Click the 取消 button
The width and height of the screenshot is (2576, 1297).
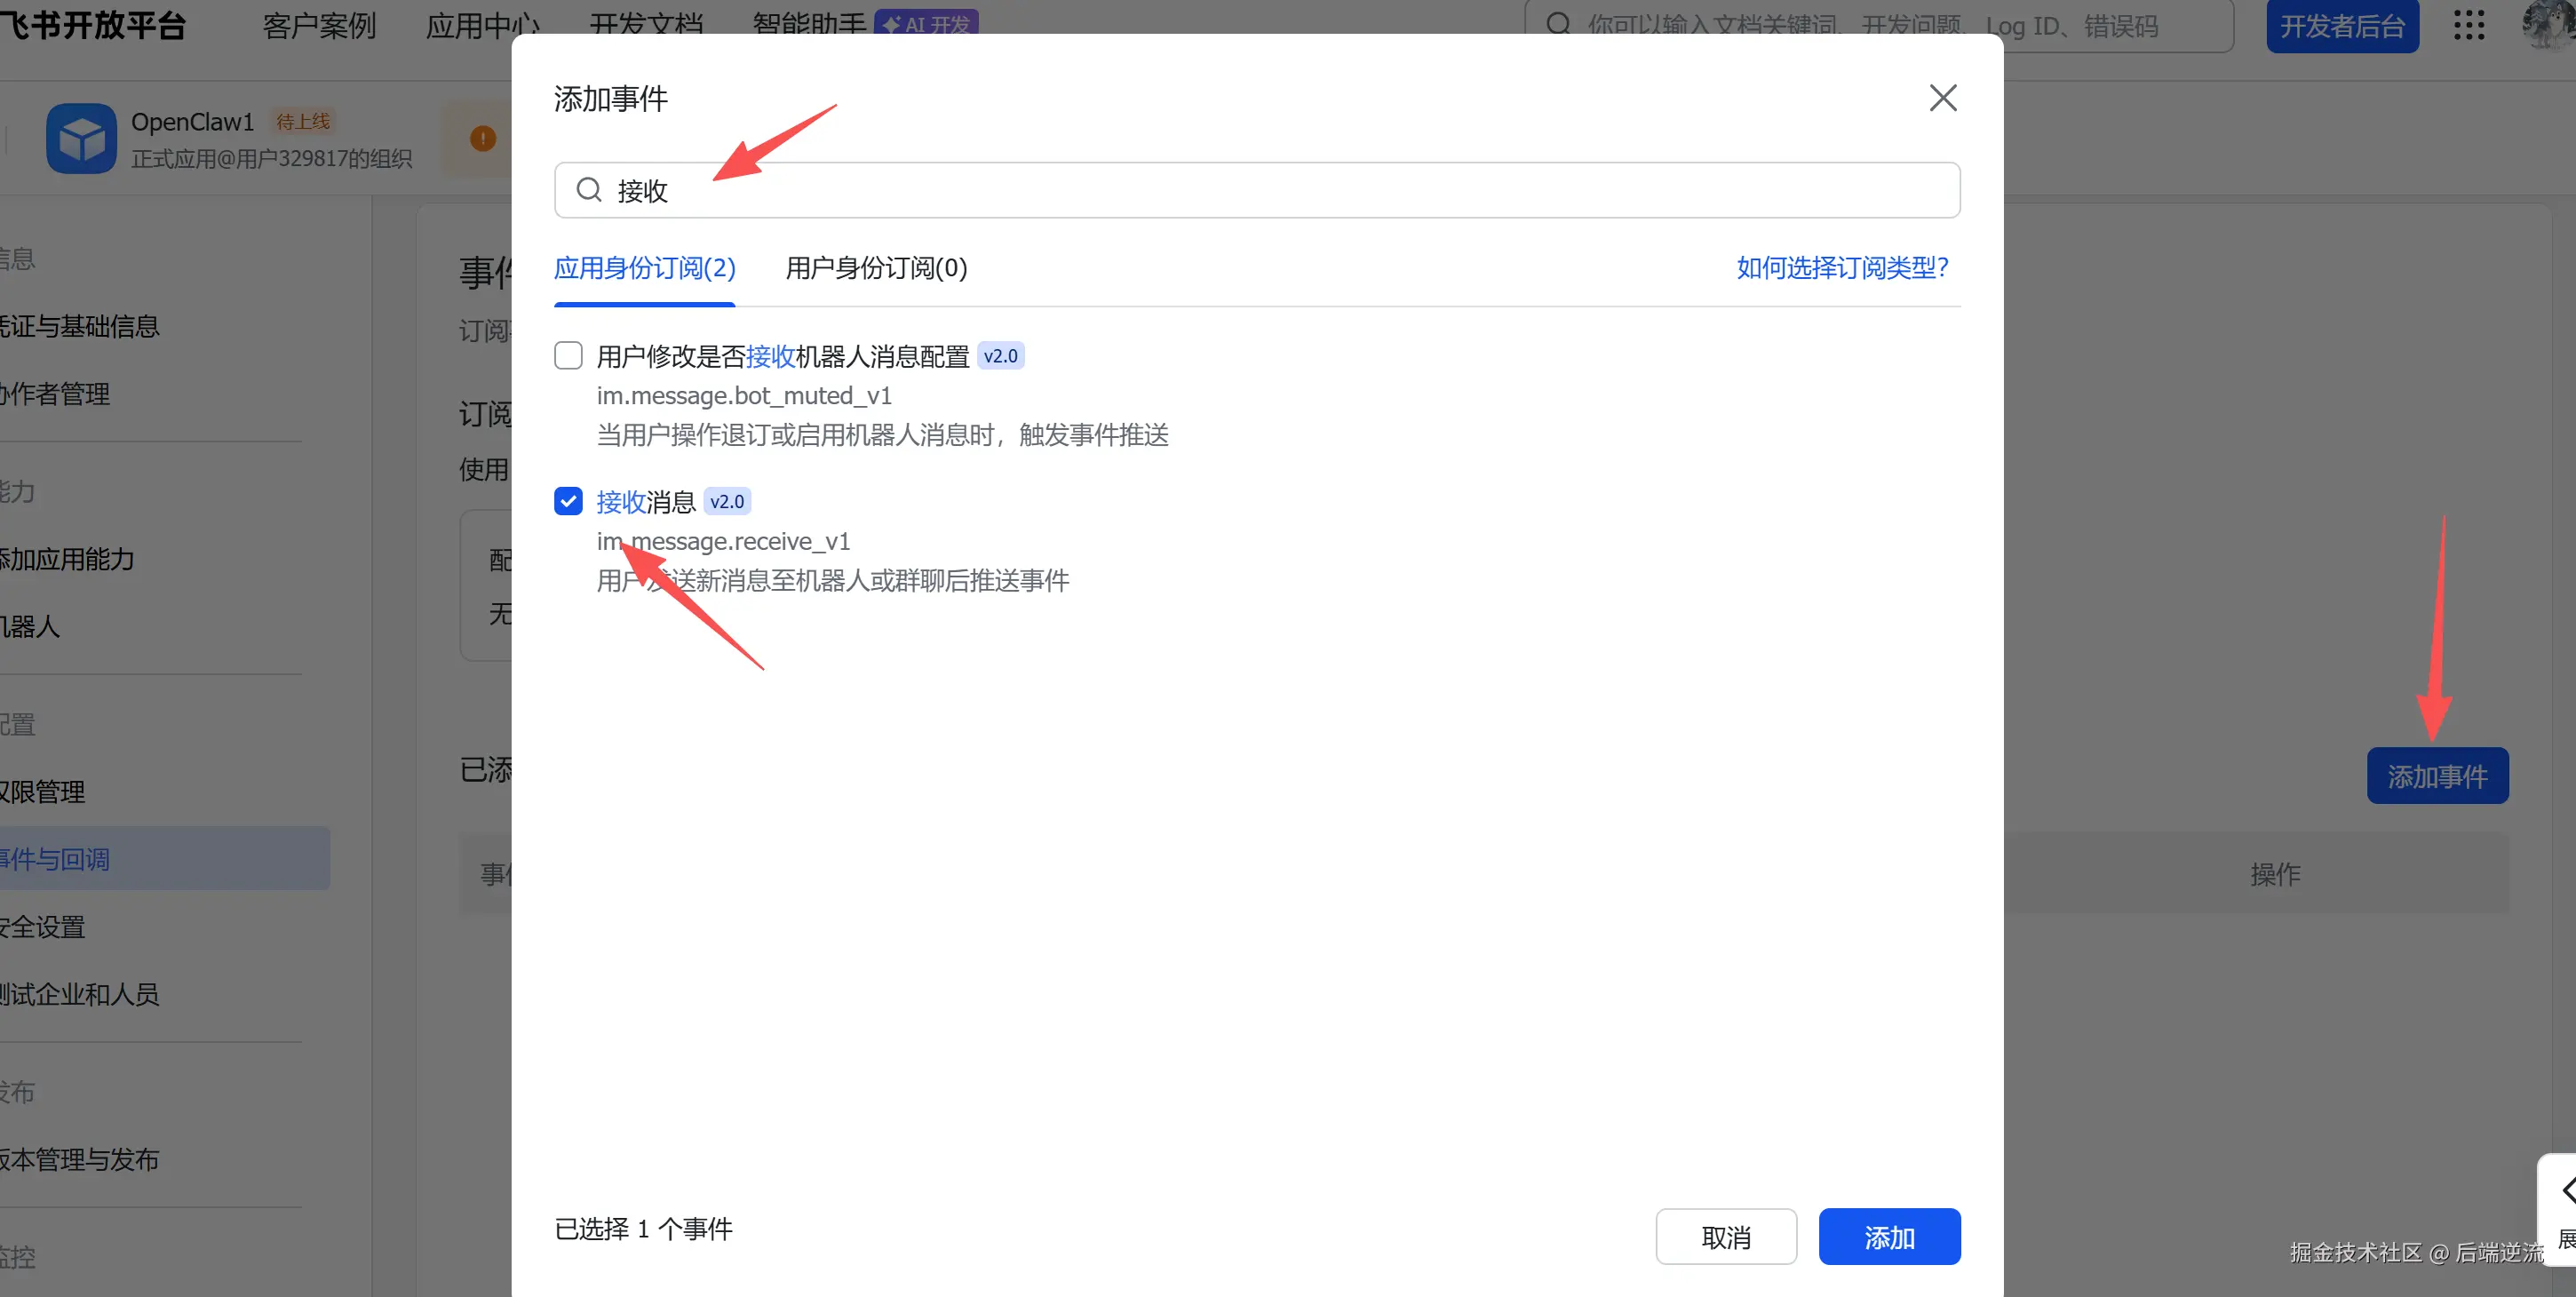[1725, 1237]
